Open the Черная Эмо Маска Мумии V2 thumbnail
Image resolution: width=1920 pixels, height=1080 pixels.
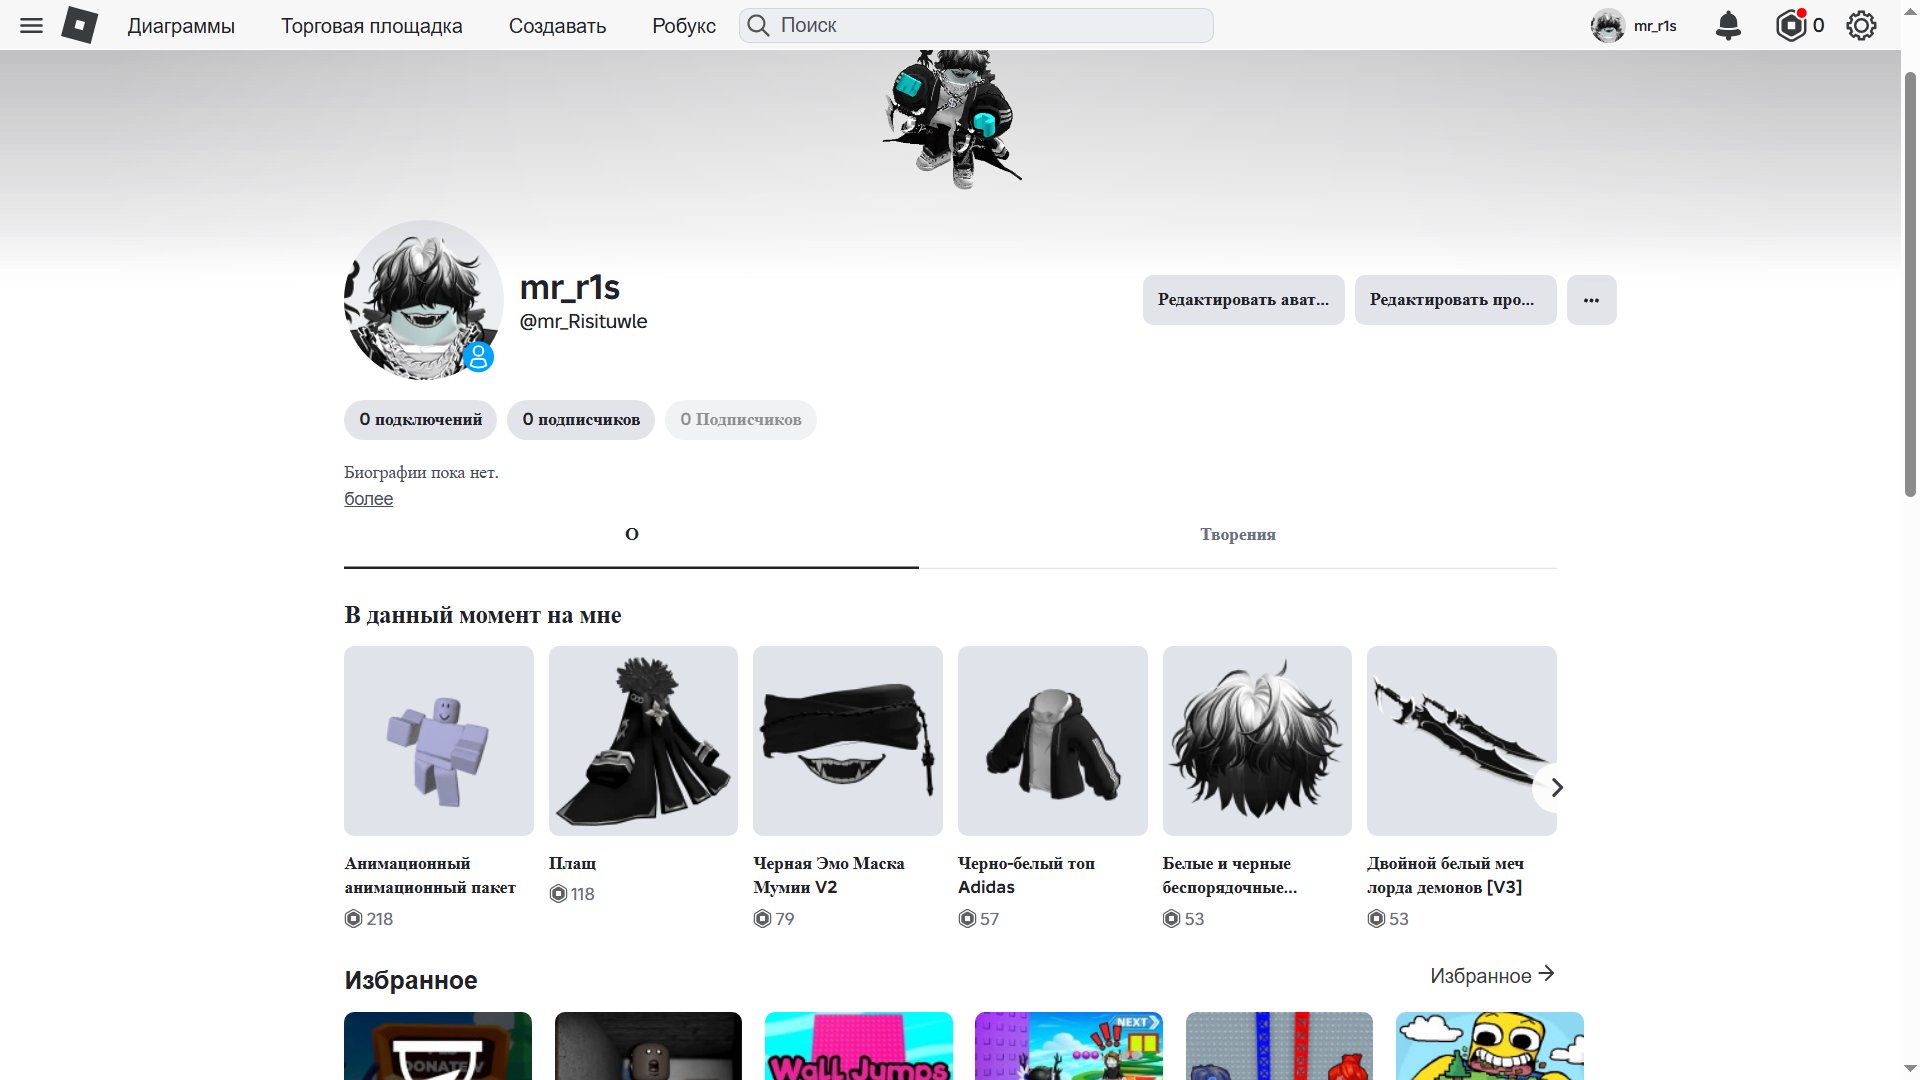point(847,741)
